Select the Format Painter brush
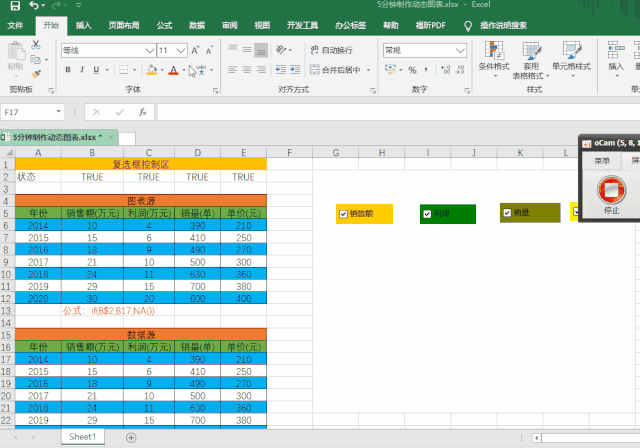The height and width of the screenshot is (448, 640). point(36,74)
